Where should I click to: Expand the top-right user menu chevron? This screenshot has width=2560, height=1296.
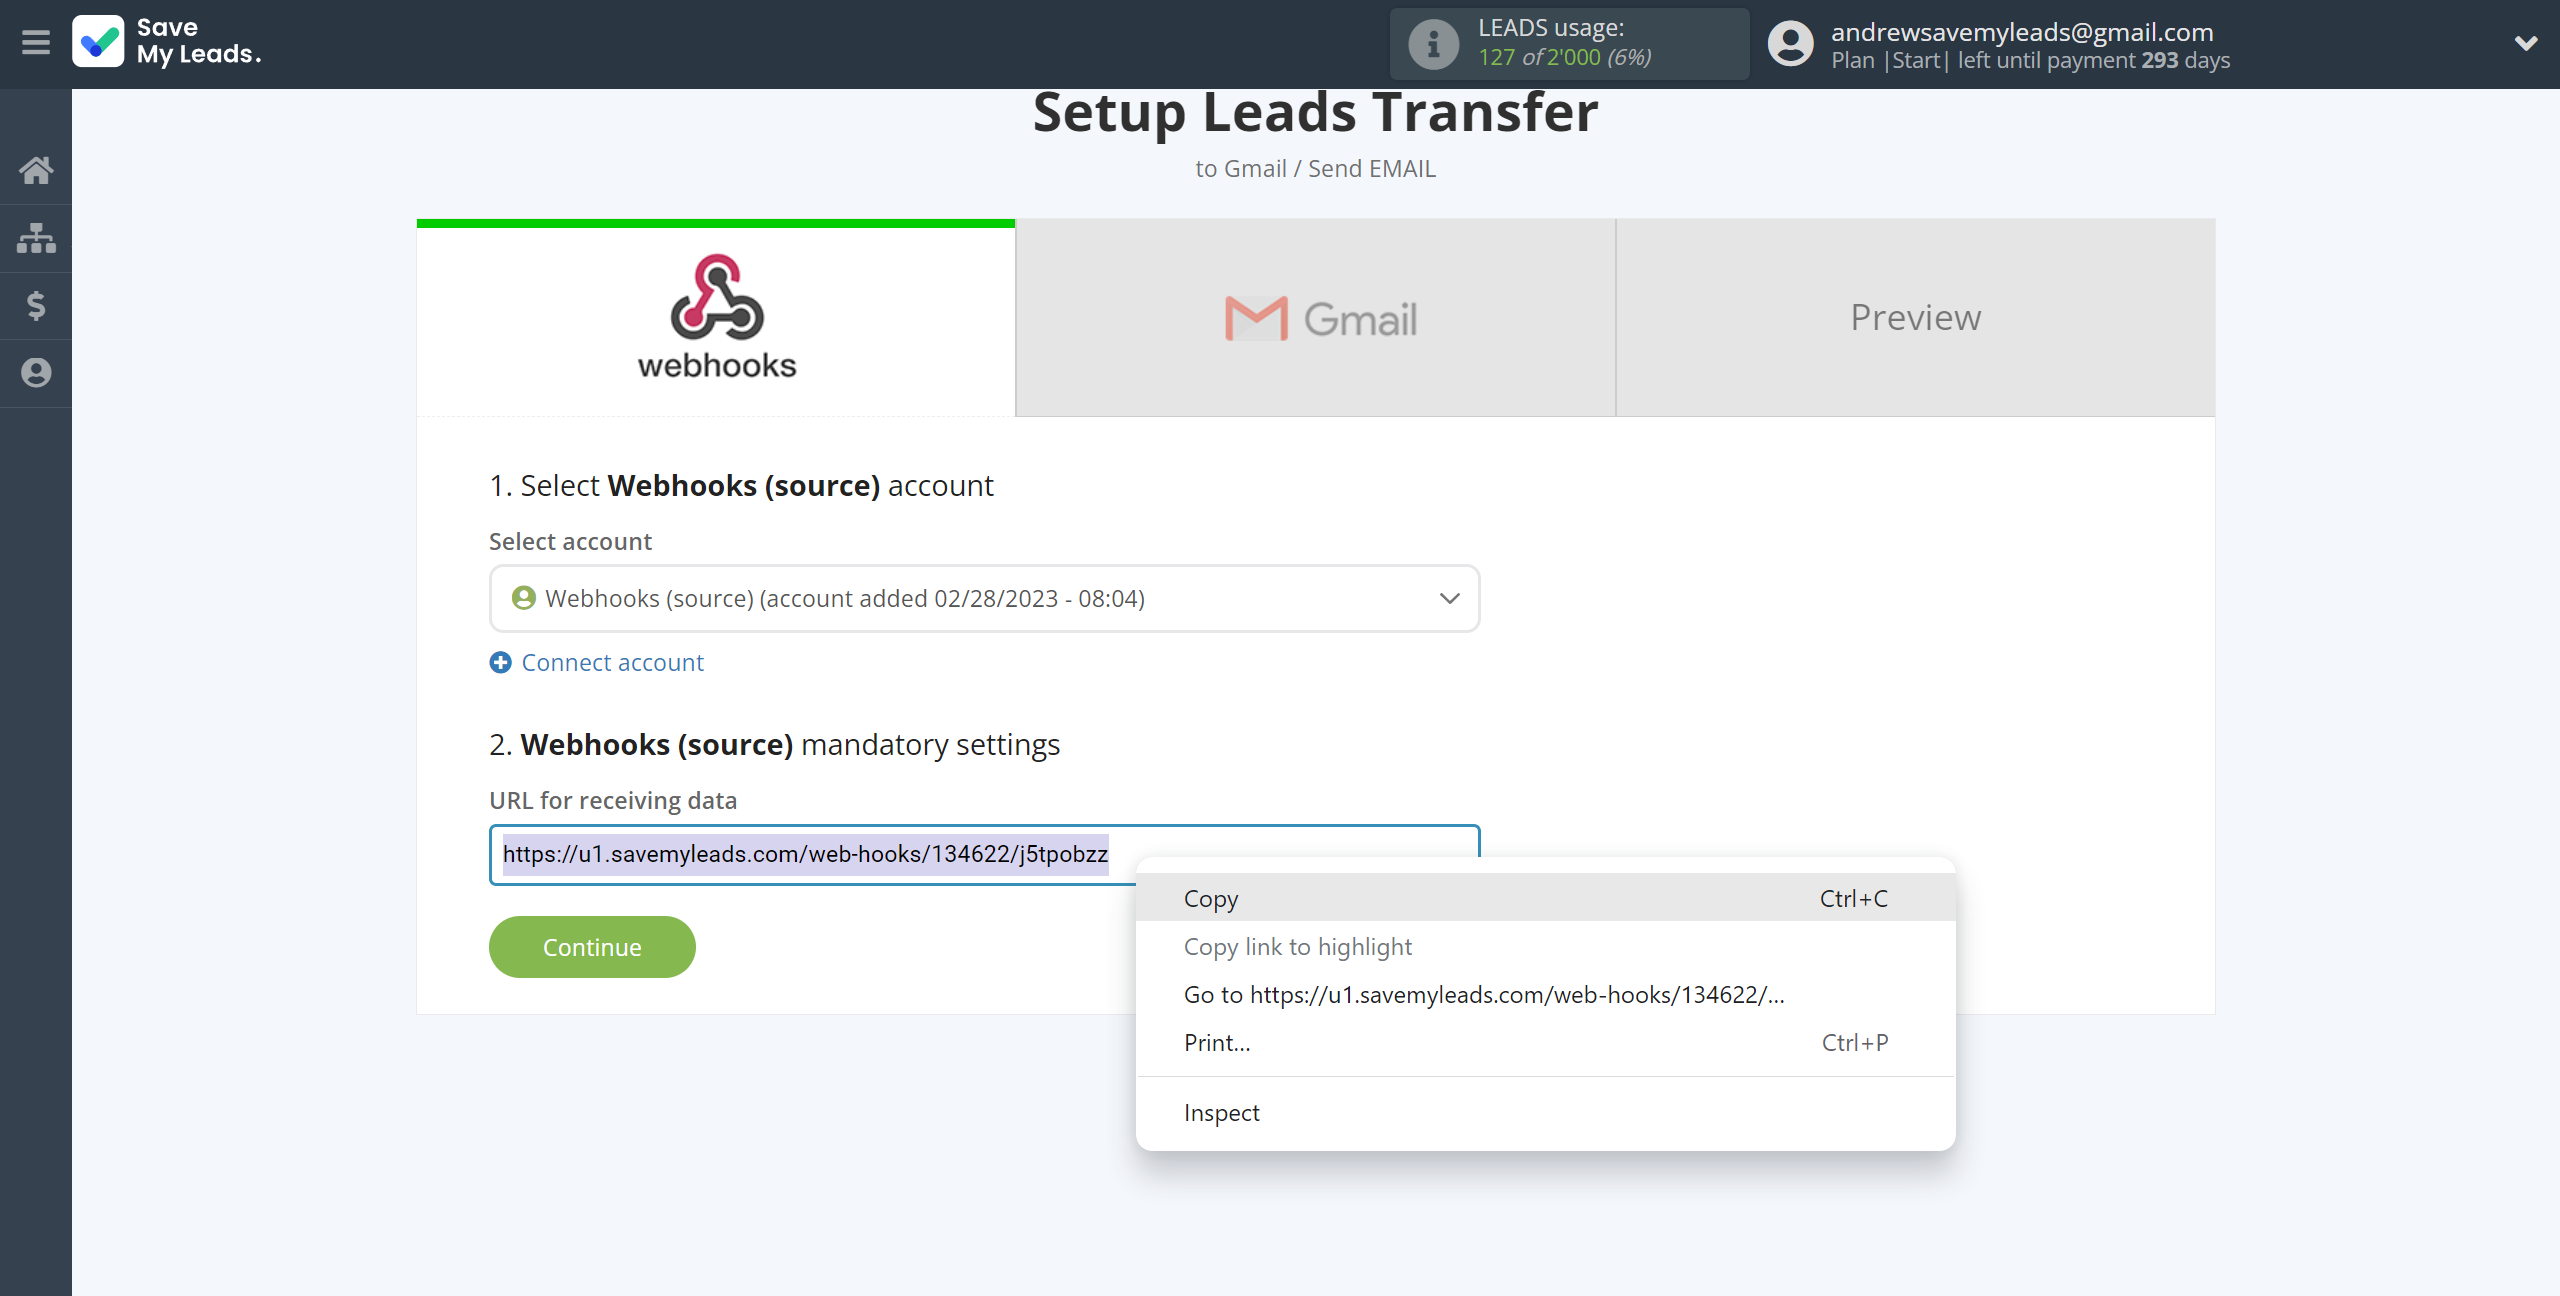point(2527,43)
